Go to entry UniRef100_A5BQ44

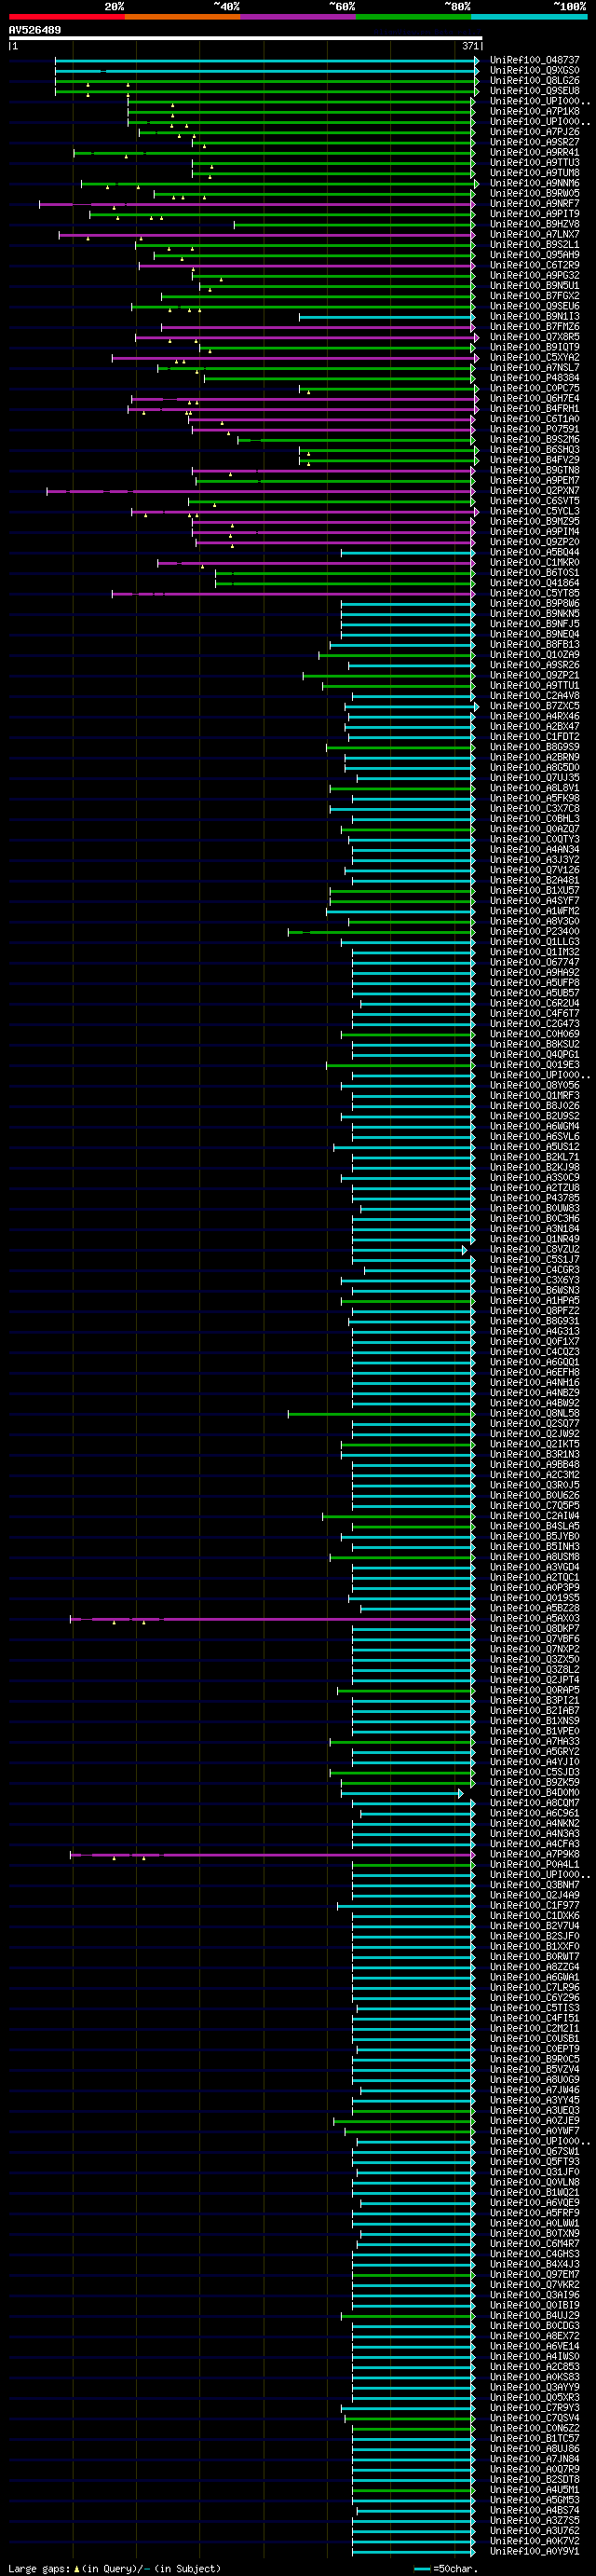tap(534, 552)
